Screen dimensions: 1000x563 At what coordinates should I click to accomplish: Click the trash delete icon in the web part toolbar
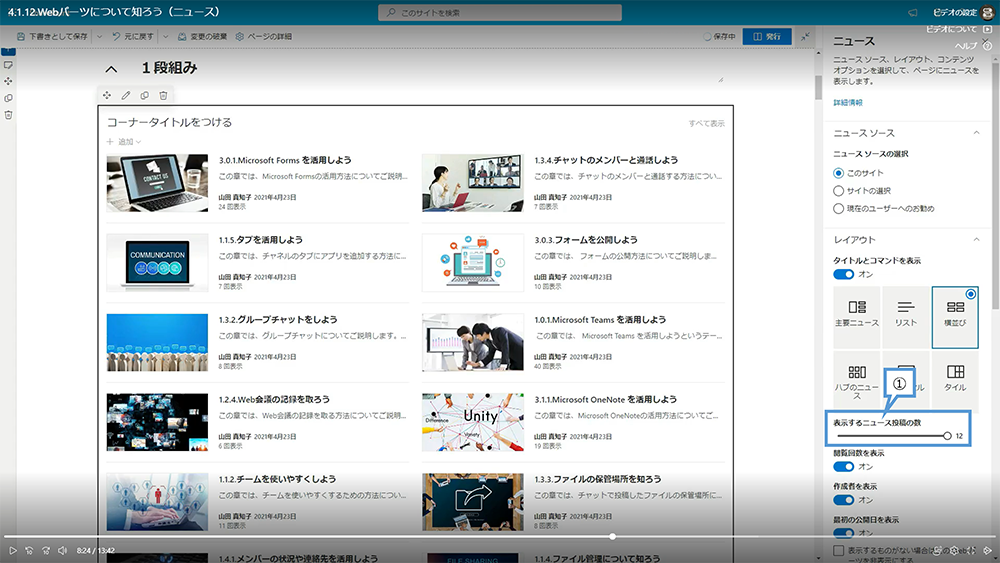[163, 95]
